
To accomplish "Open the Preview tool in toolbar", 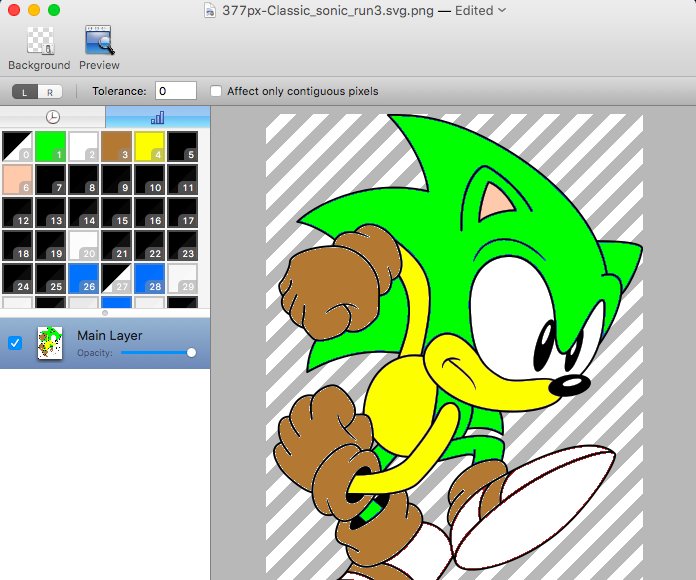I will (99, 48).
